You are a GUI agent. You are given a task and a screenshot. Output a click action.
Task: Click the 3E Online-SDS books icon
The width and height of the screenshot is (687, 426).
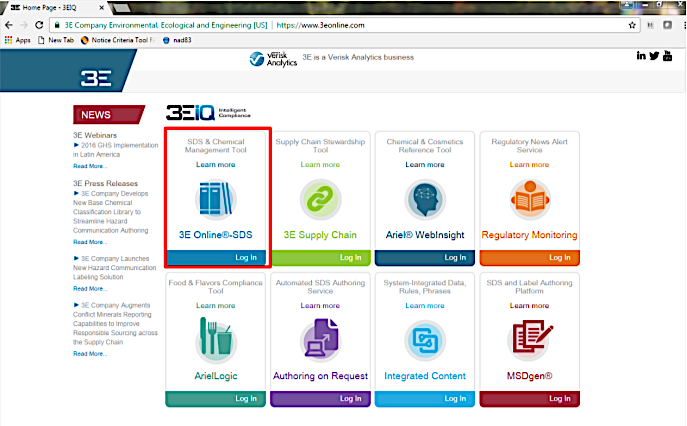pos(216,199)
